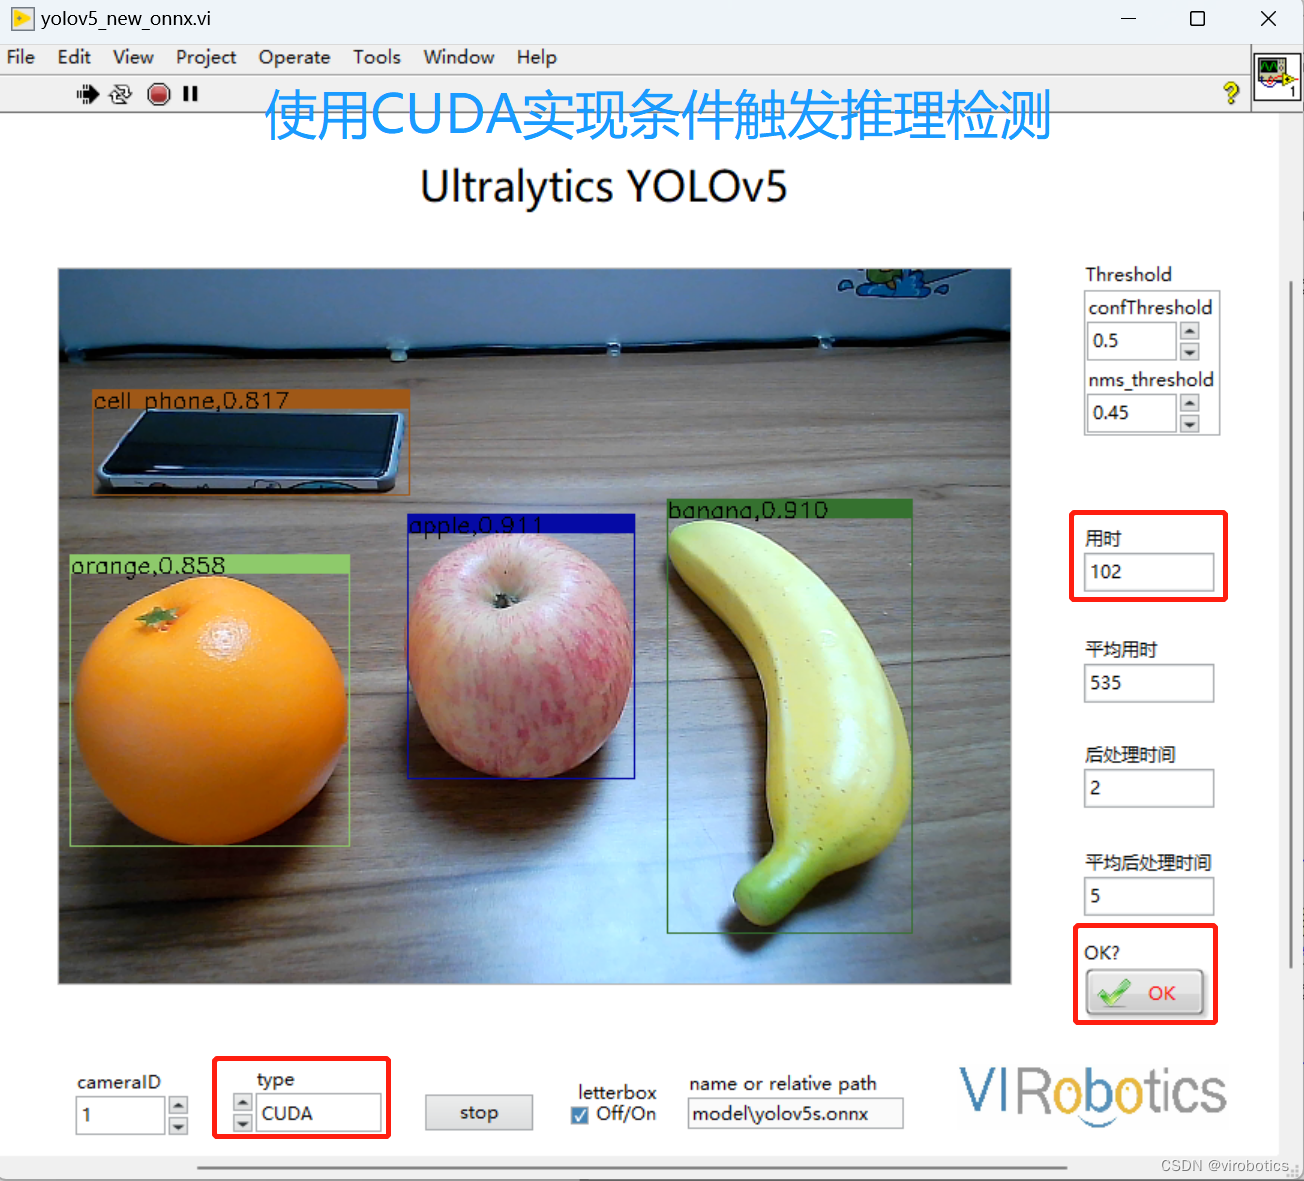Image resolution: width=1304 pixels, height=1181 pixels.
Task: Click the Run Continuously icon
Action: point(121,94)
